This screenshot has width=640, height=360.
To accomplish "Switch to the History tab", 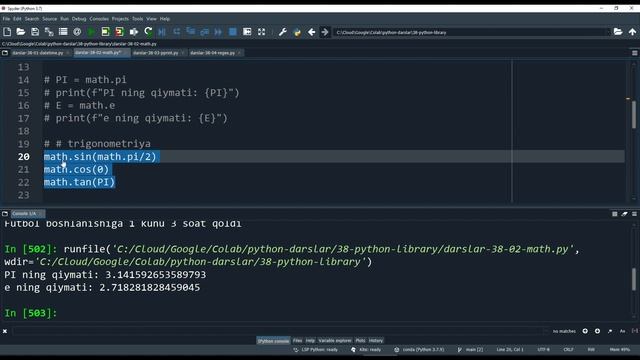I will tap(376, 340).
